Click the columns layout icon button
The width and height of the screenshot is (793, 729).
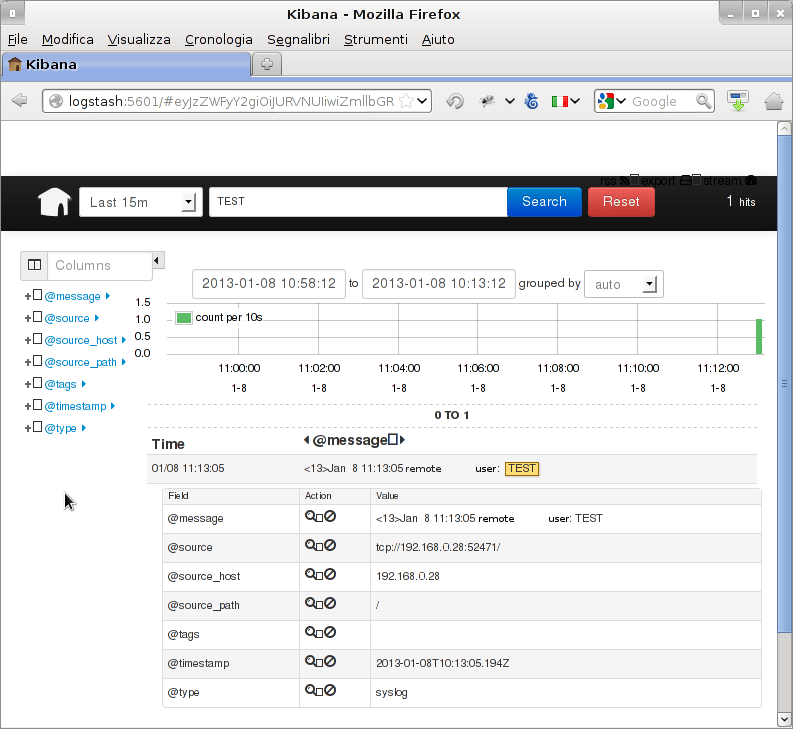pyautogui.click(x=34, y=265)
